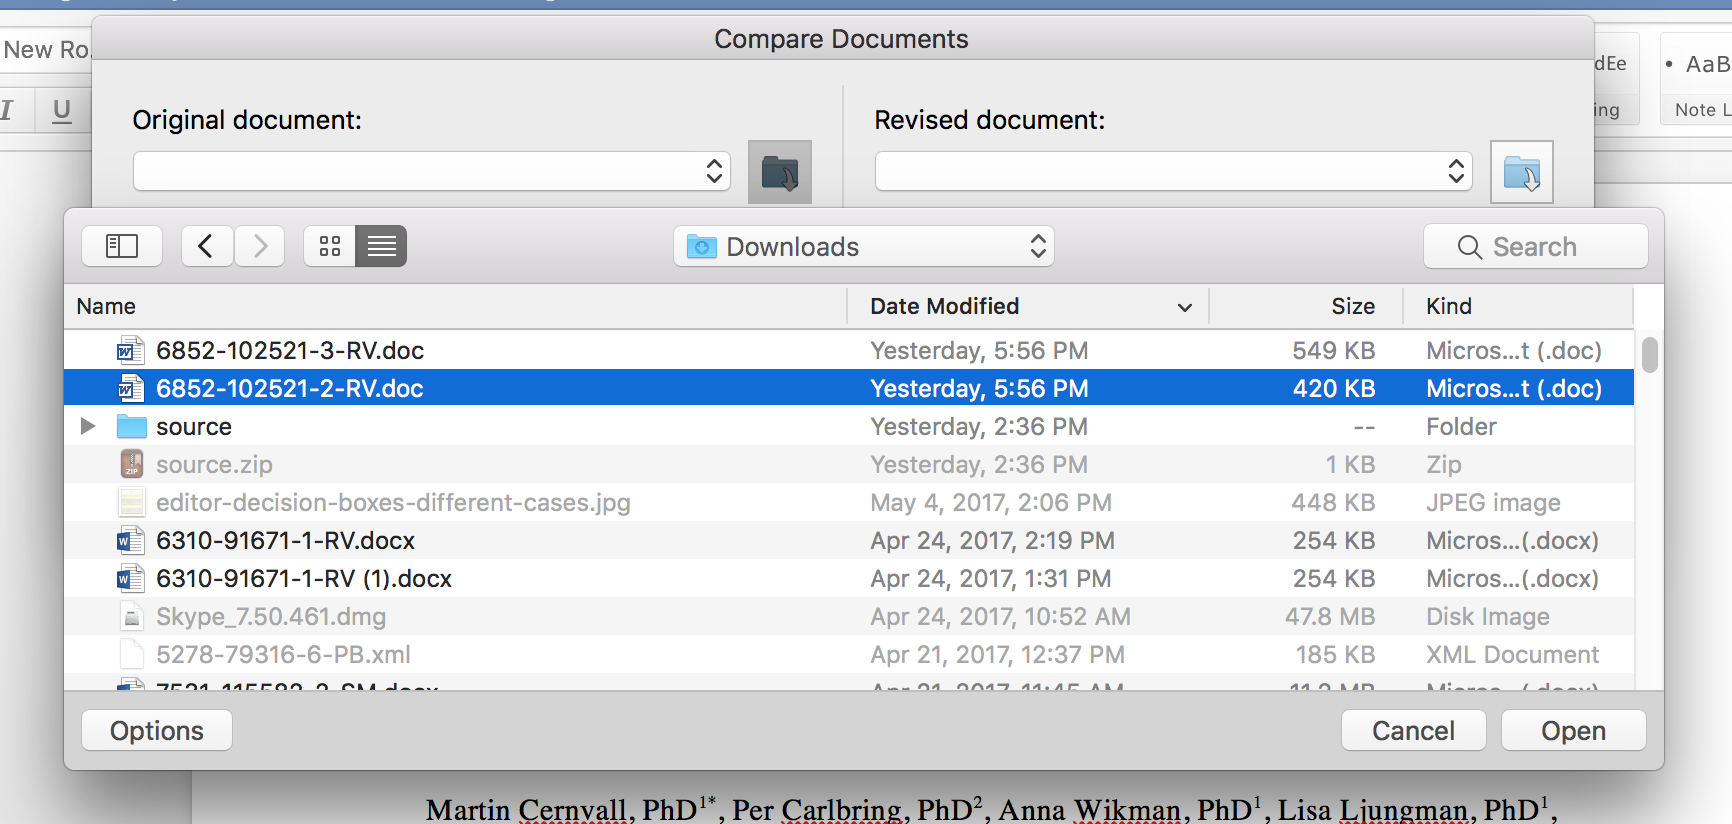Go forward in file browser
This screenshot has height=824, width=1732.
[260, 246]
